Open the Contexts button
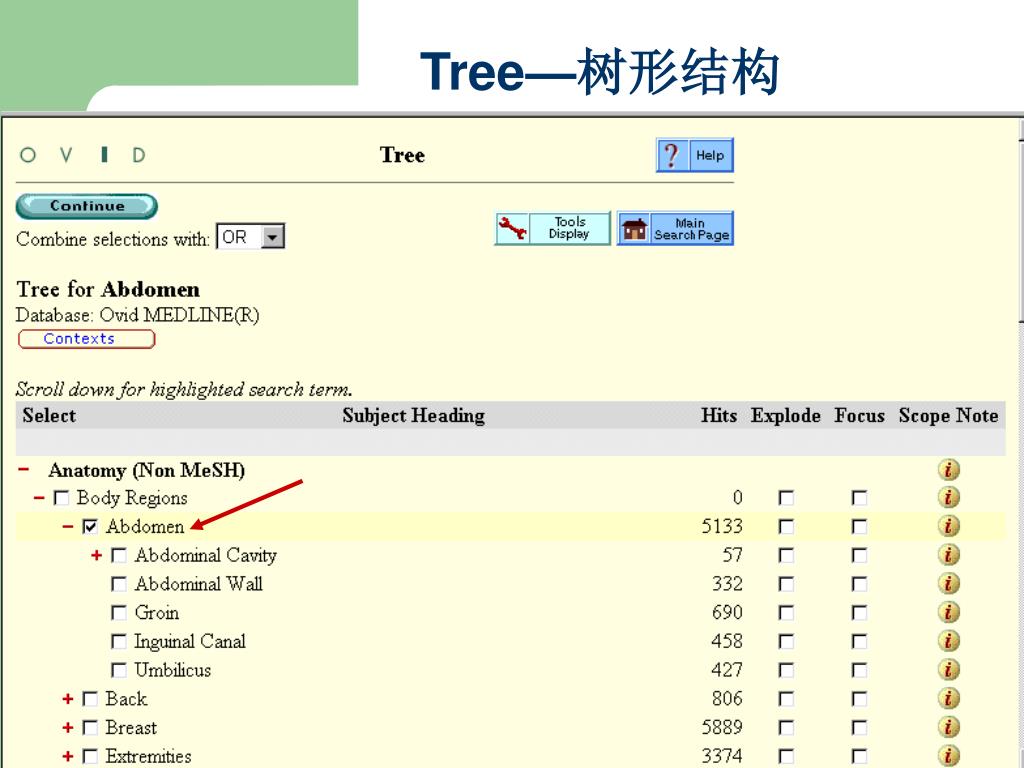Viewport: 1024px width, 768px height. [x=86, y=339]
